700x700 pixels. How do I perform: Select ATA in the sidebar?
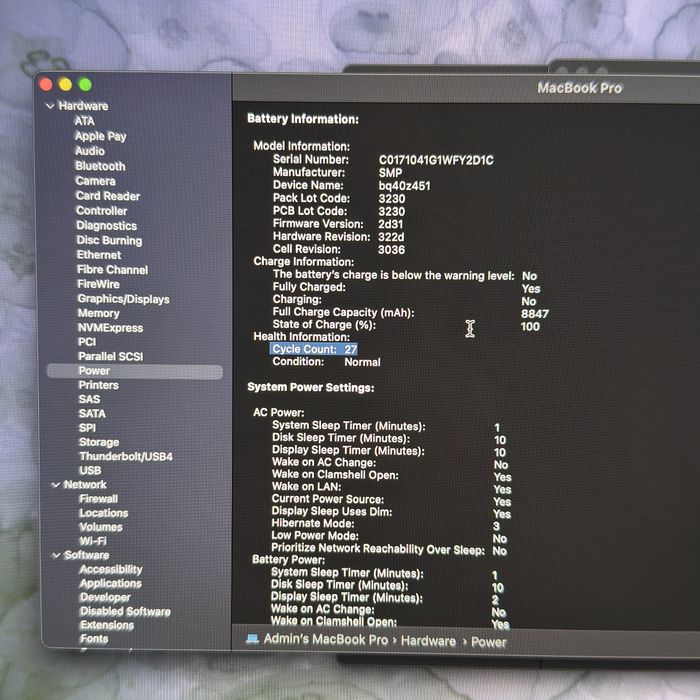point(84,121)
